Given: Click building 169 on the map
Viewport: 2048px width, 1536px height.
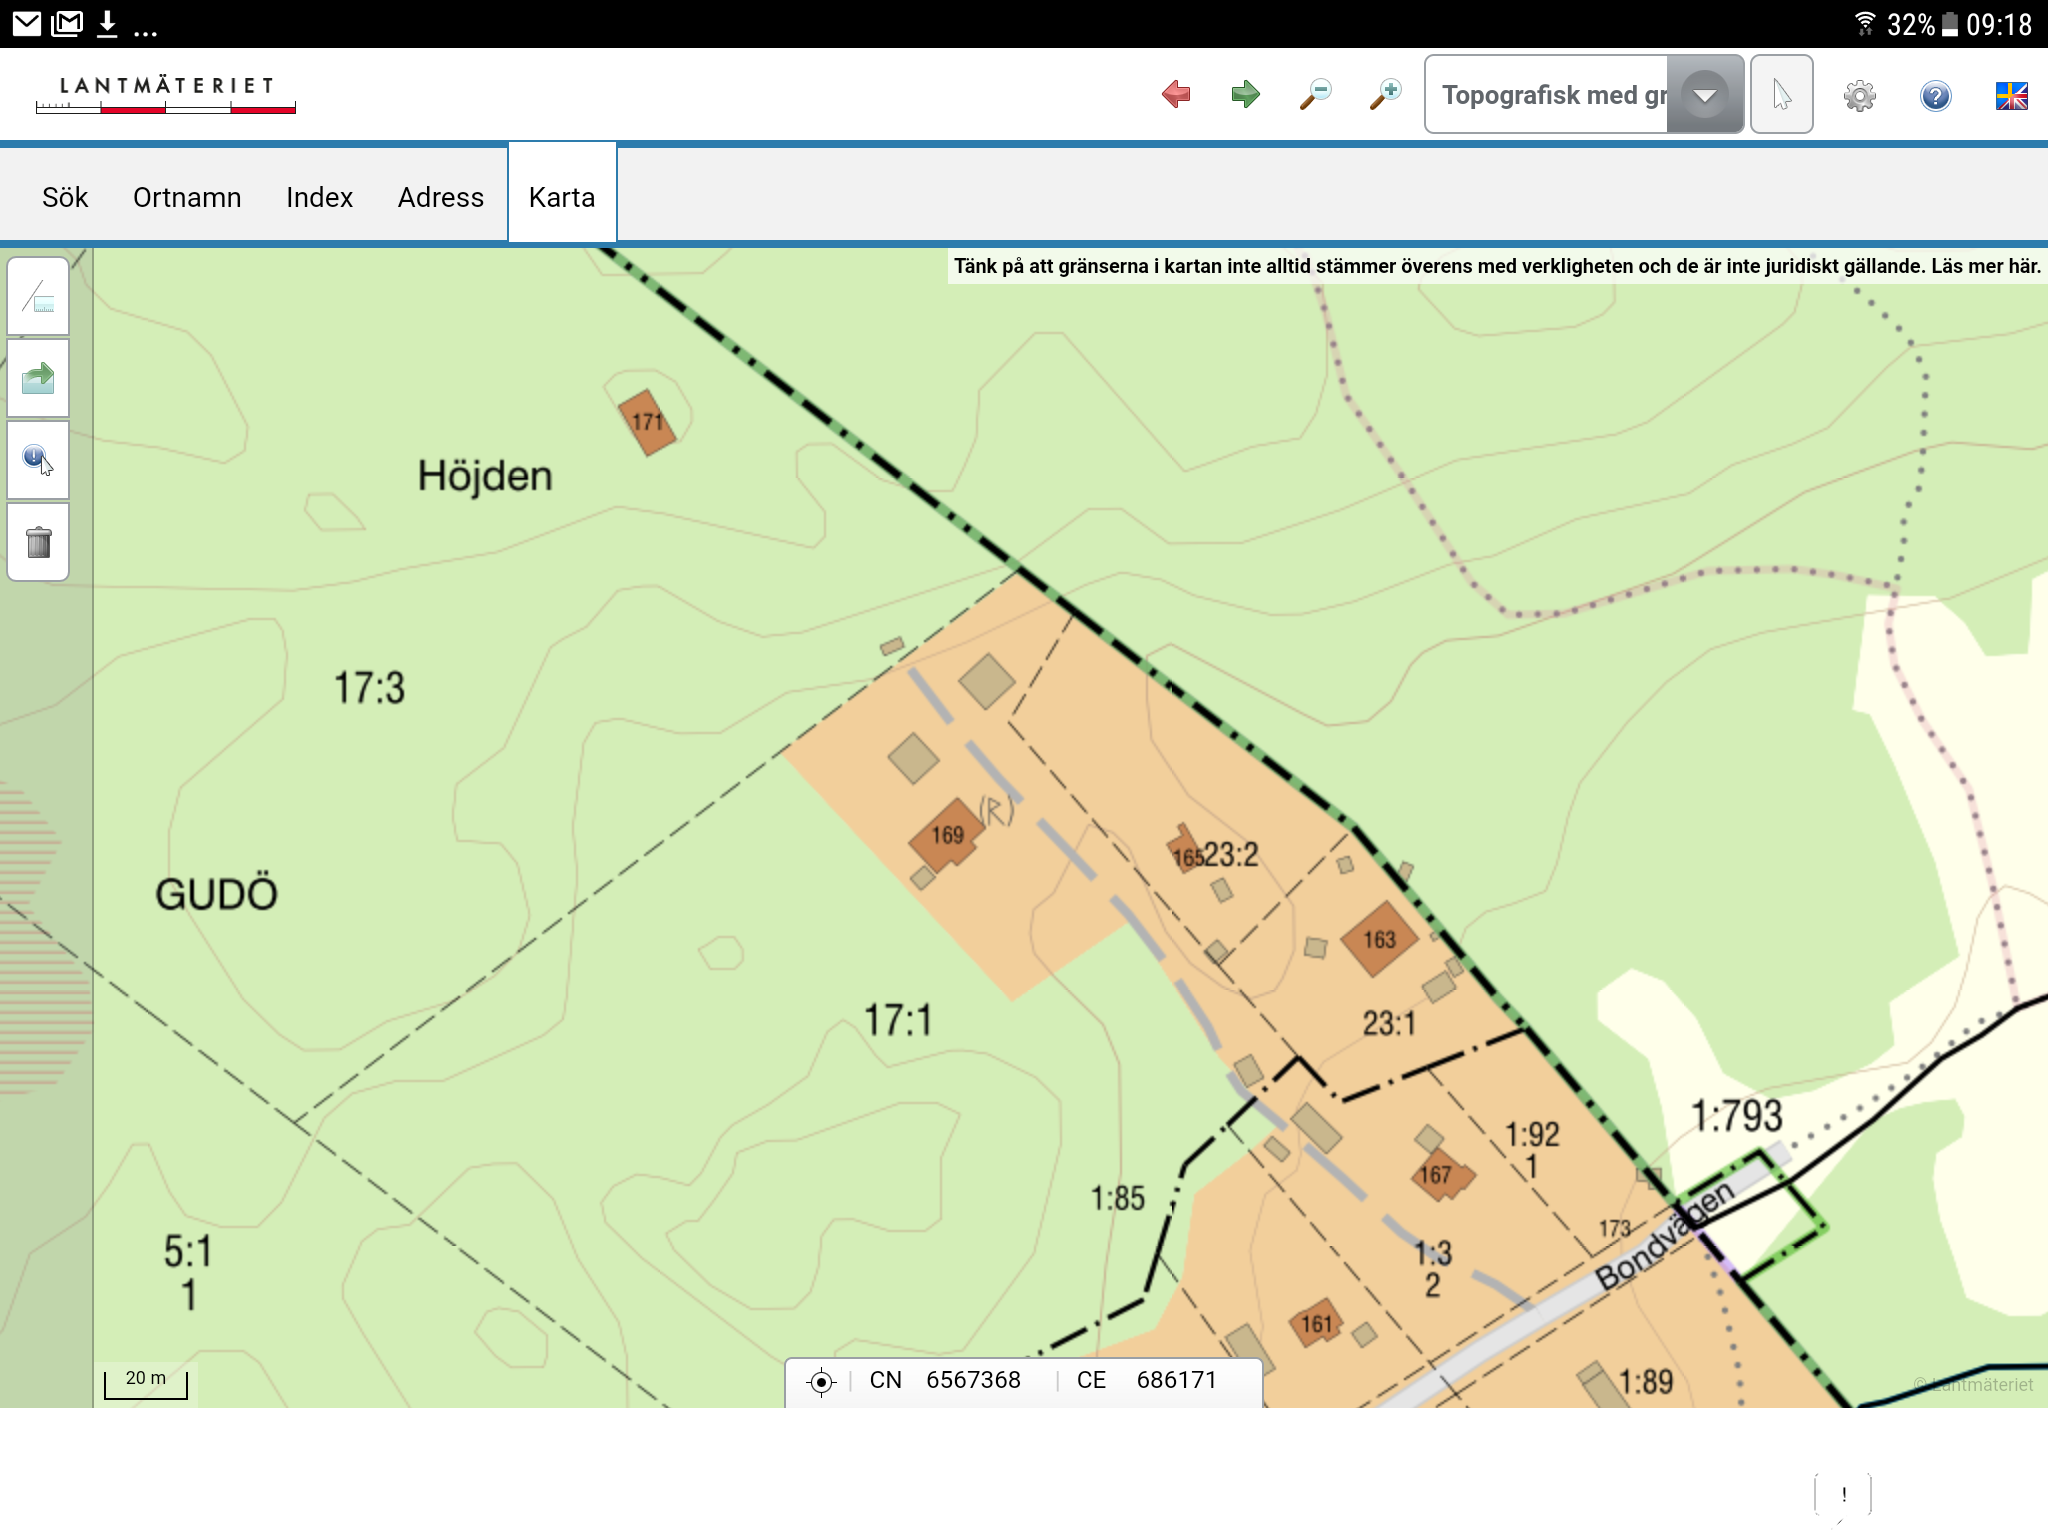Looking at the screenshot, I should click(946, 834).
